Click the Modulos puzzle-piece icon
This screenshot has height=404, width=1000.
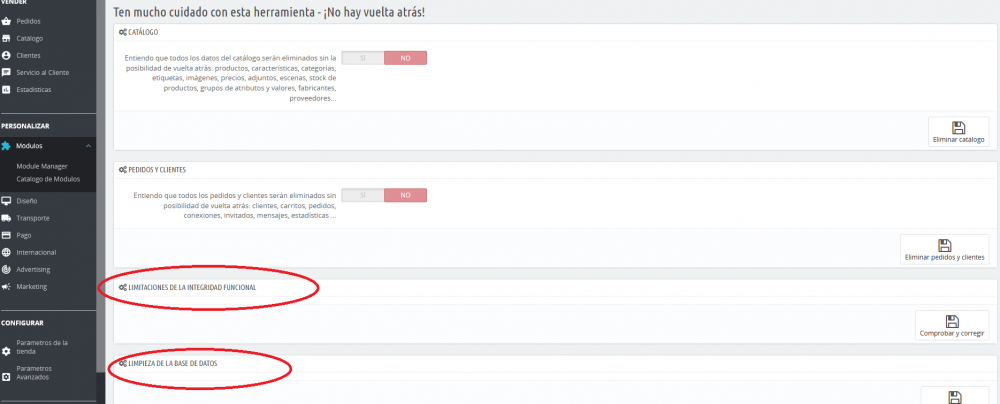pyautogui.click(x=6, y=146)
